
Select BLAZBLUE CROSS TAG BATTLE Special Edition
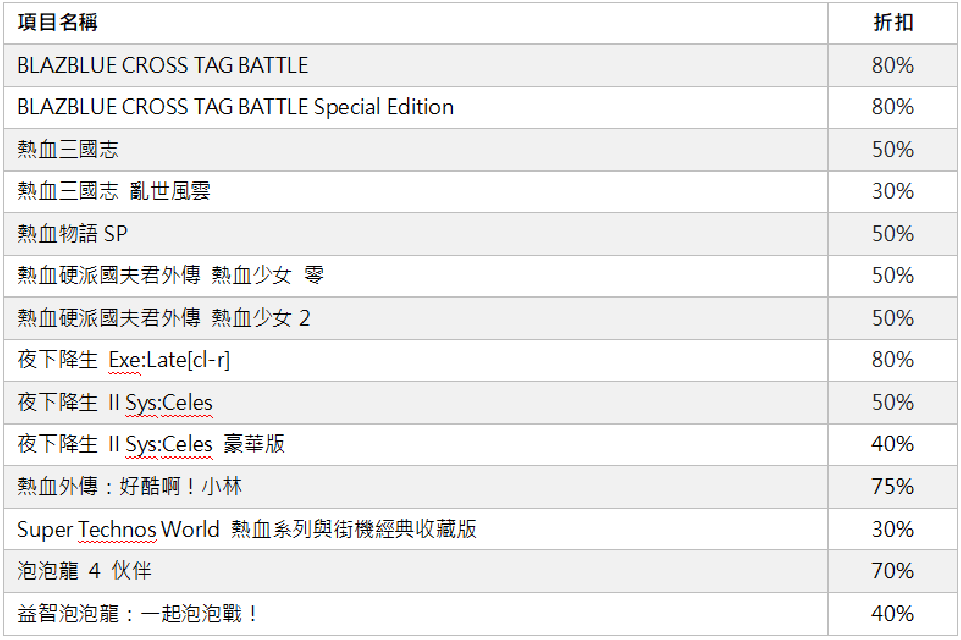(236, 107)
